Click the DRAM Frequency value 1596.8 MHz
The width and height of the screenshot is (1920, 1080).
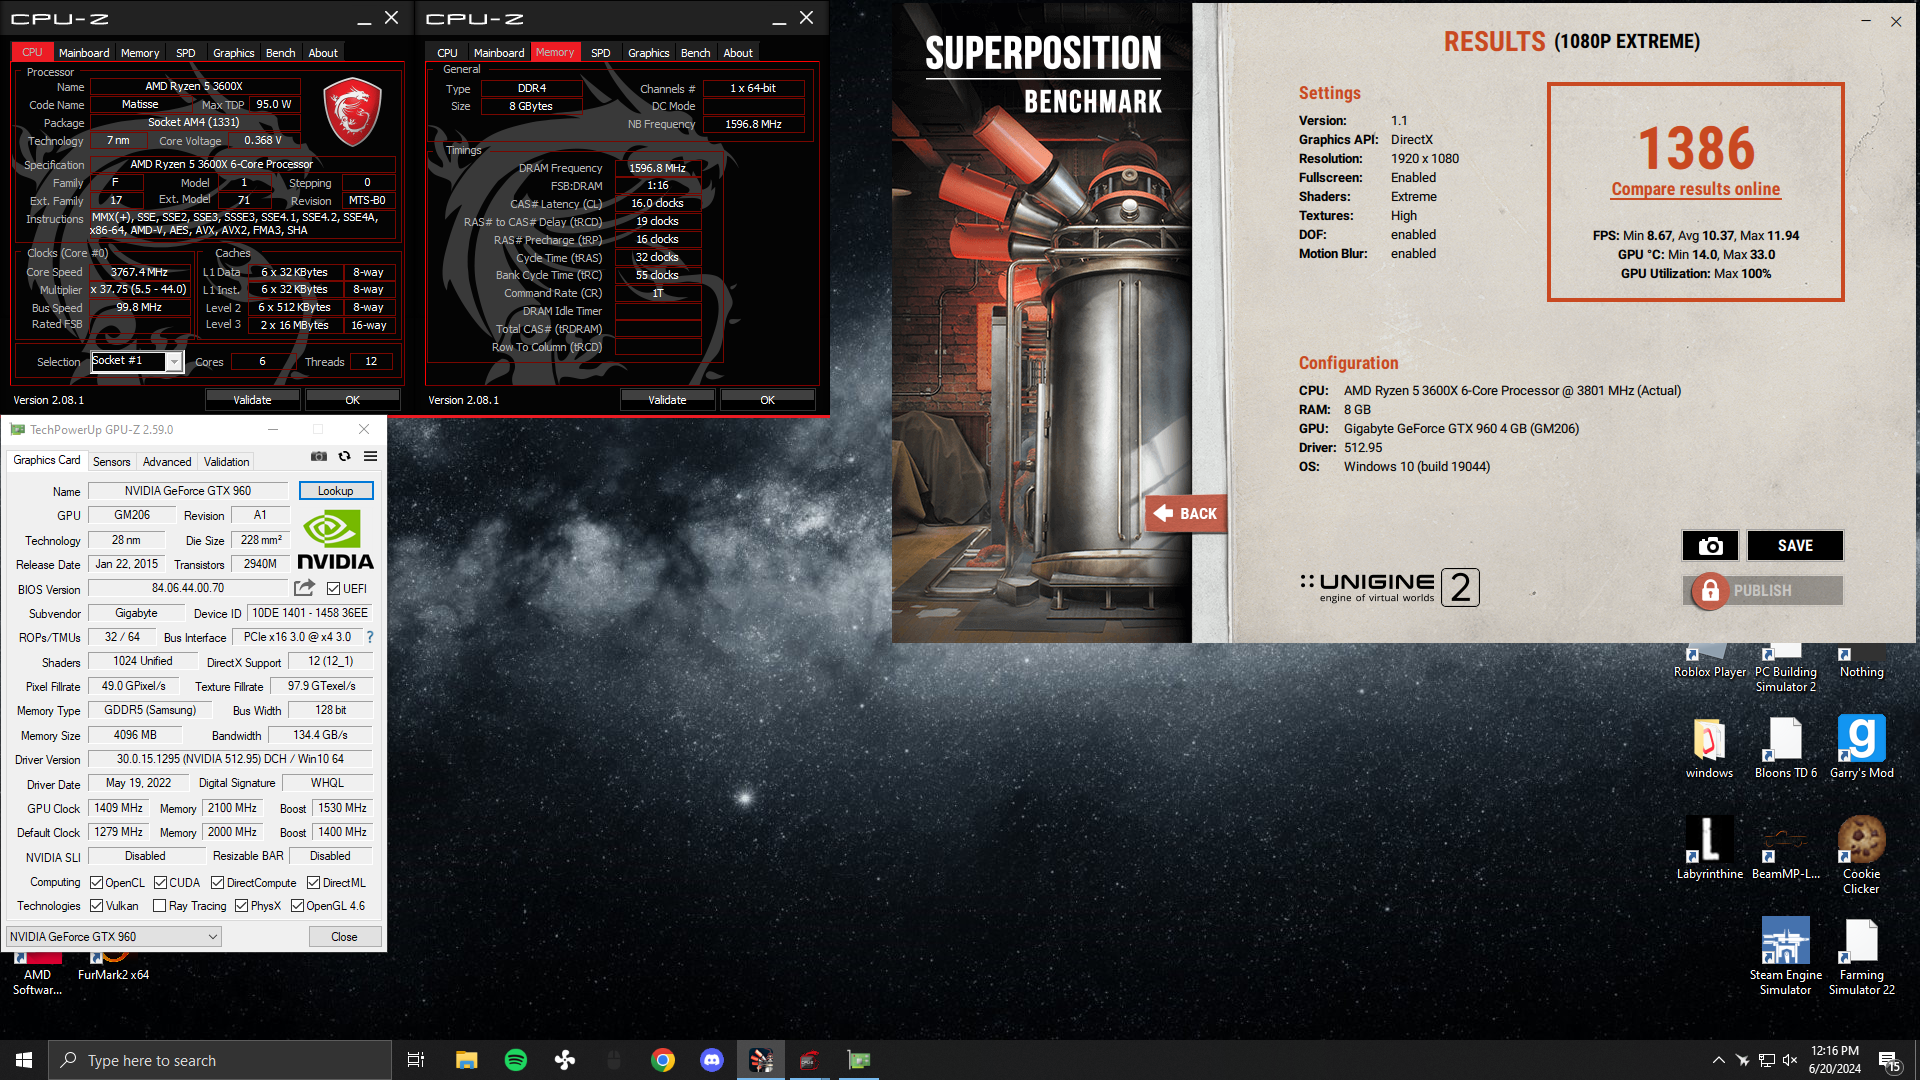[x=657, y=168]
